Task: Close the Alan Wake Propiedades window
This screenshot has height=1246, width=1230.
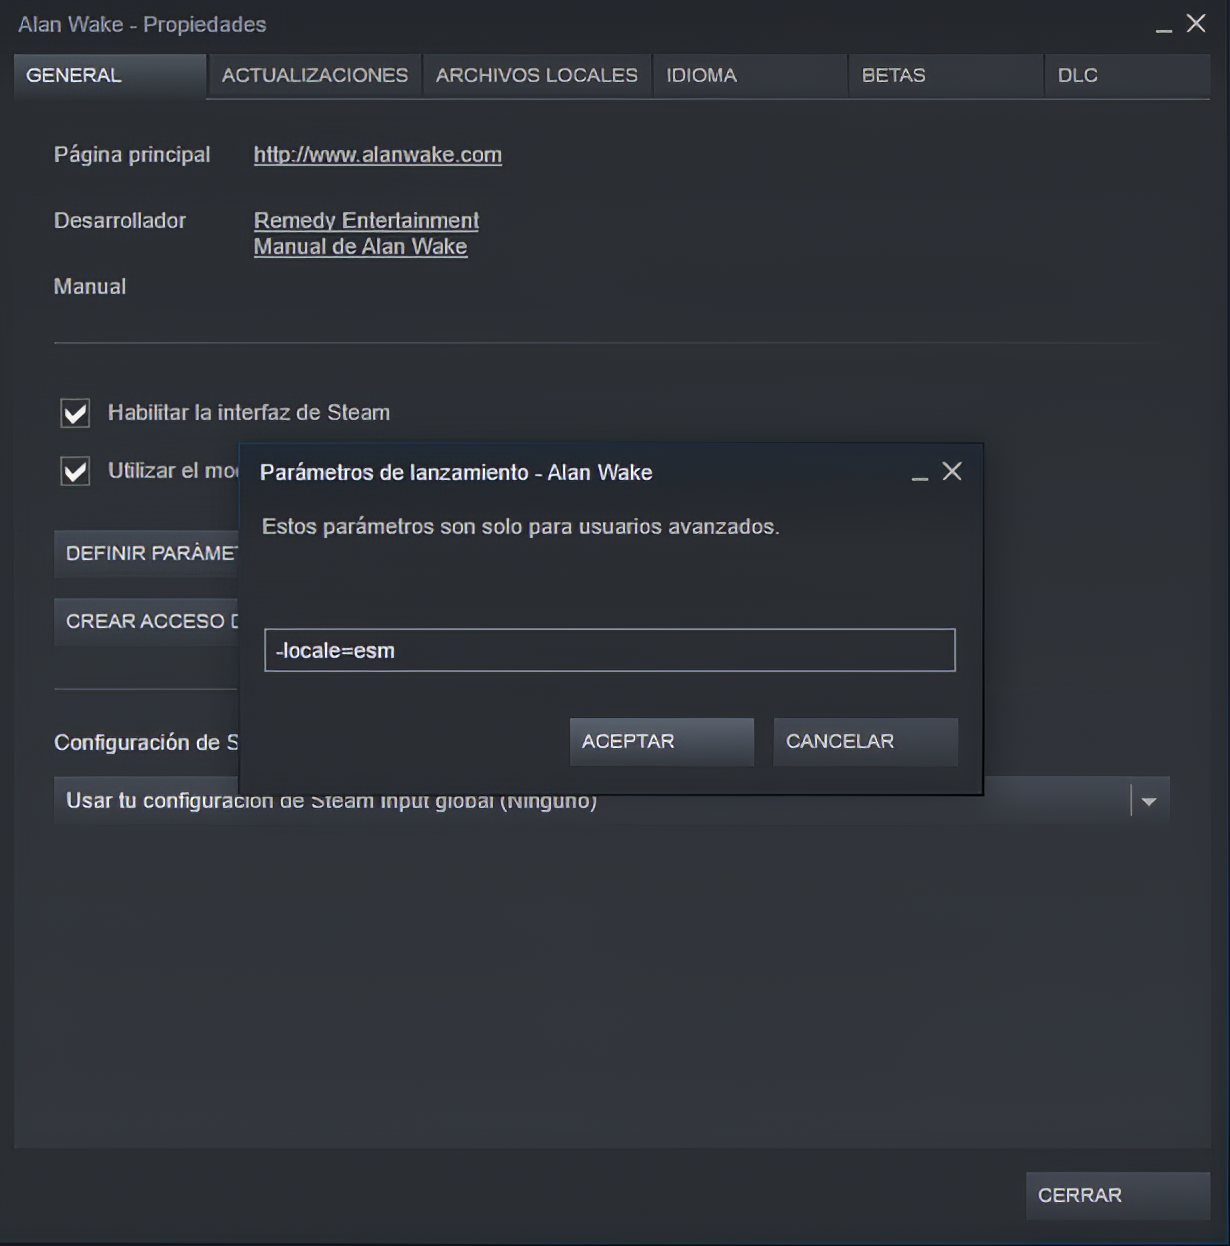Action: 1196,24
